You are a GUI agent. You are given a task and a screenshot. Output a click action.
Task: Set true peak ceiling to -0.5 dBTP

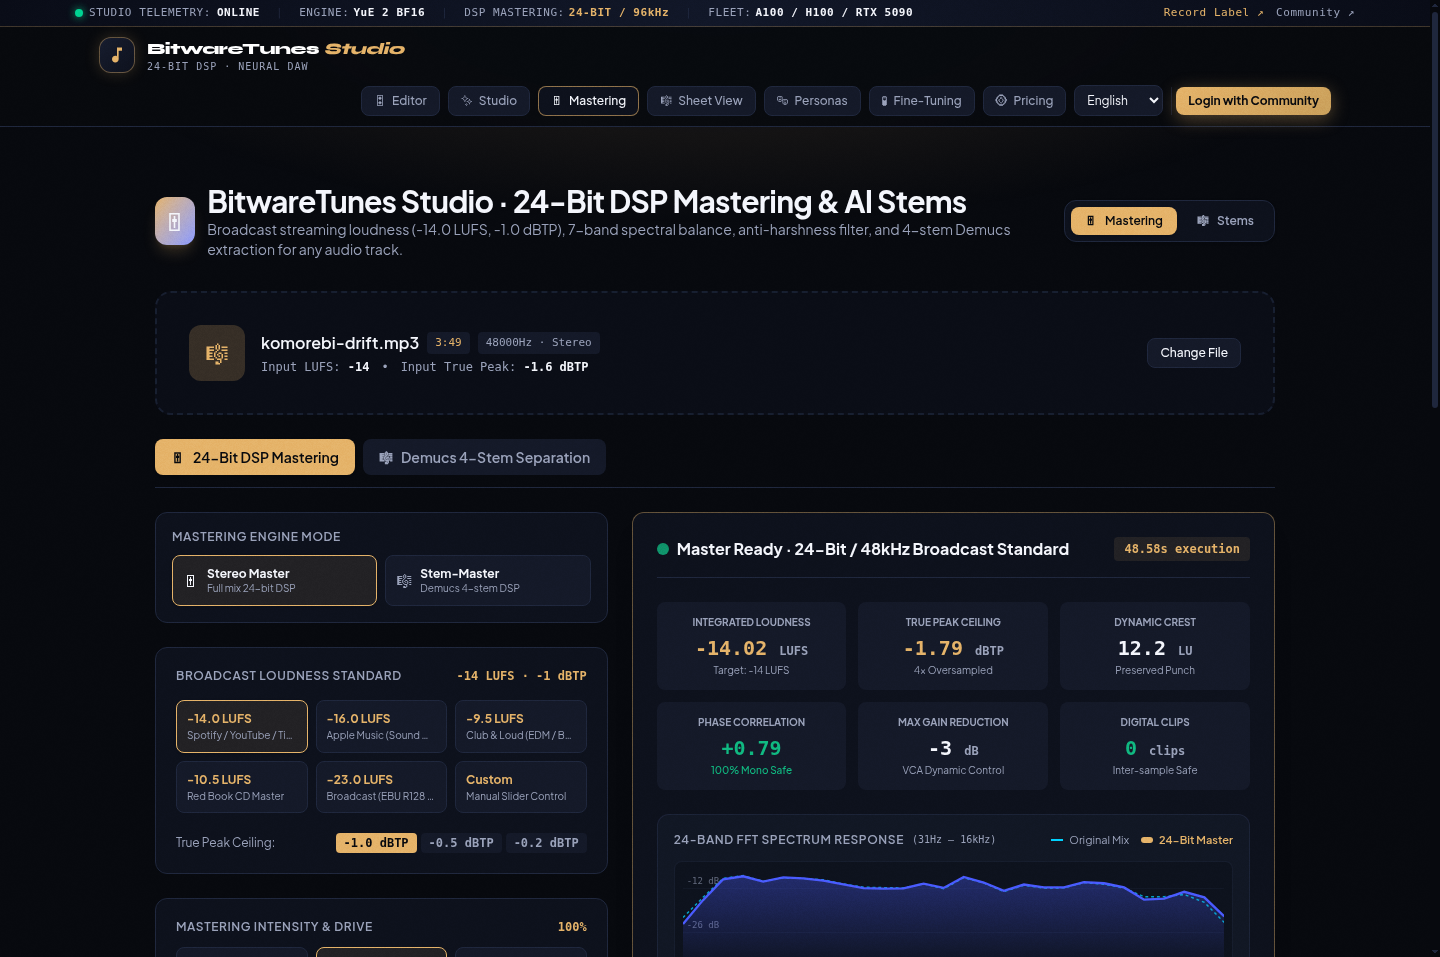click(x=461, y=843)
